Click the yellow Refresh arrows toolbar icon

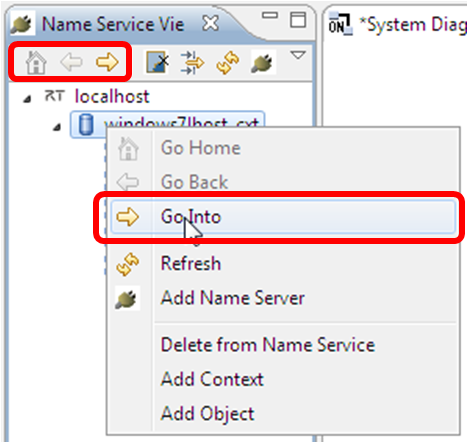(x=228, y=63)
